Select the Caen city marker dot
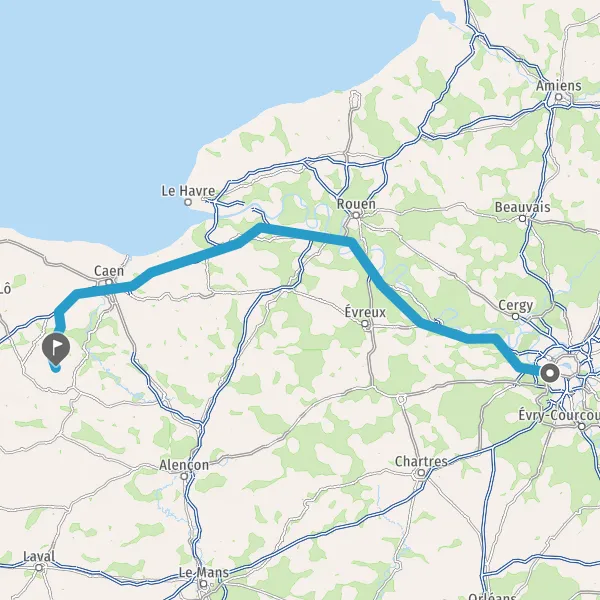Screen dimensions: 600x600 click(x=109, y=282)
